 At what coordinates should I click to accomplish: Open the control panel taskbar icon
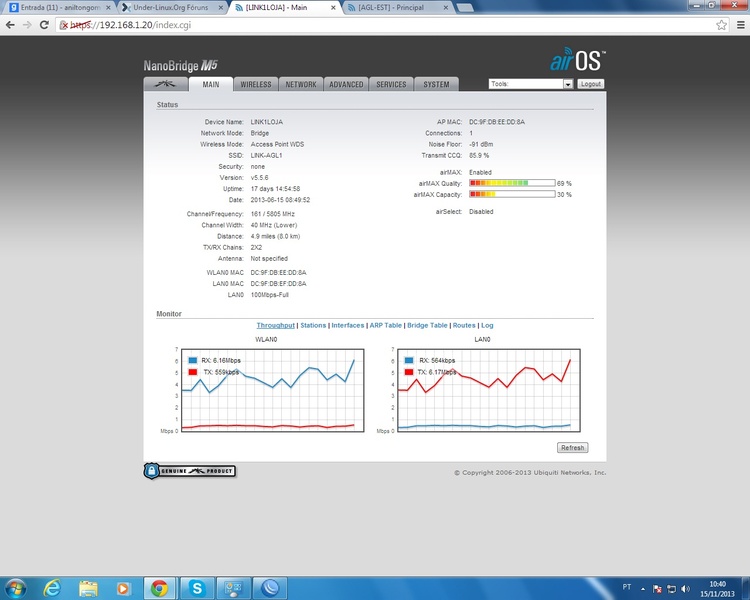[233, 588]
